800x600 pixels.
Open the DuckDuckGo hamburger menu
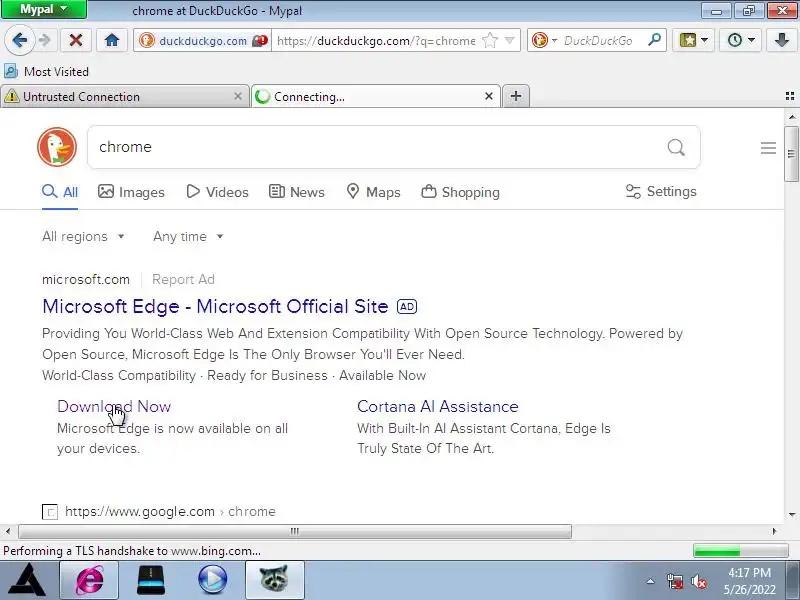[768, 148]
